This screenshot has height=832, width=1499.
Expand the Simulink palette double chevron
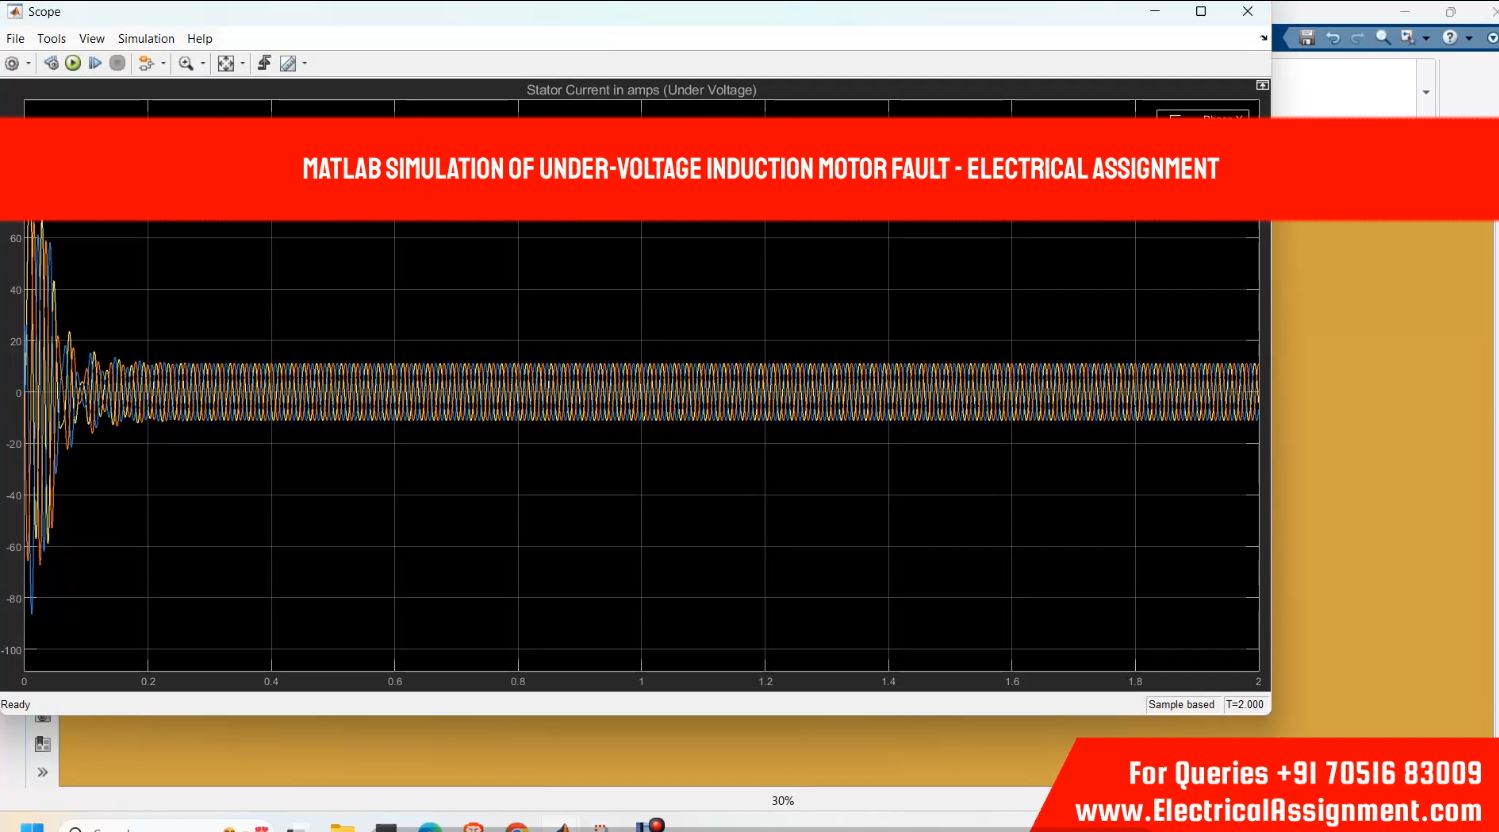[42, 772]
